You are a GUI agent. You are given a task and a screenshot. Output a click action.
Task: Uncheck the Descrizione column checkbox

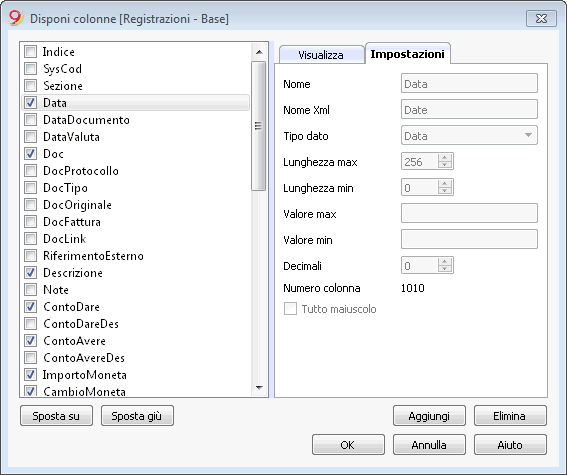click(30, 273)
